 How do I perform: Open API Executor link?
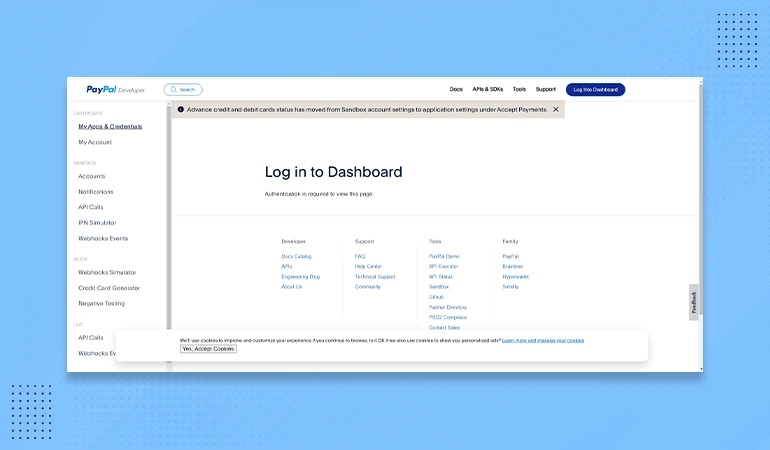click(443, 266)
